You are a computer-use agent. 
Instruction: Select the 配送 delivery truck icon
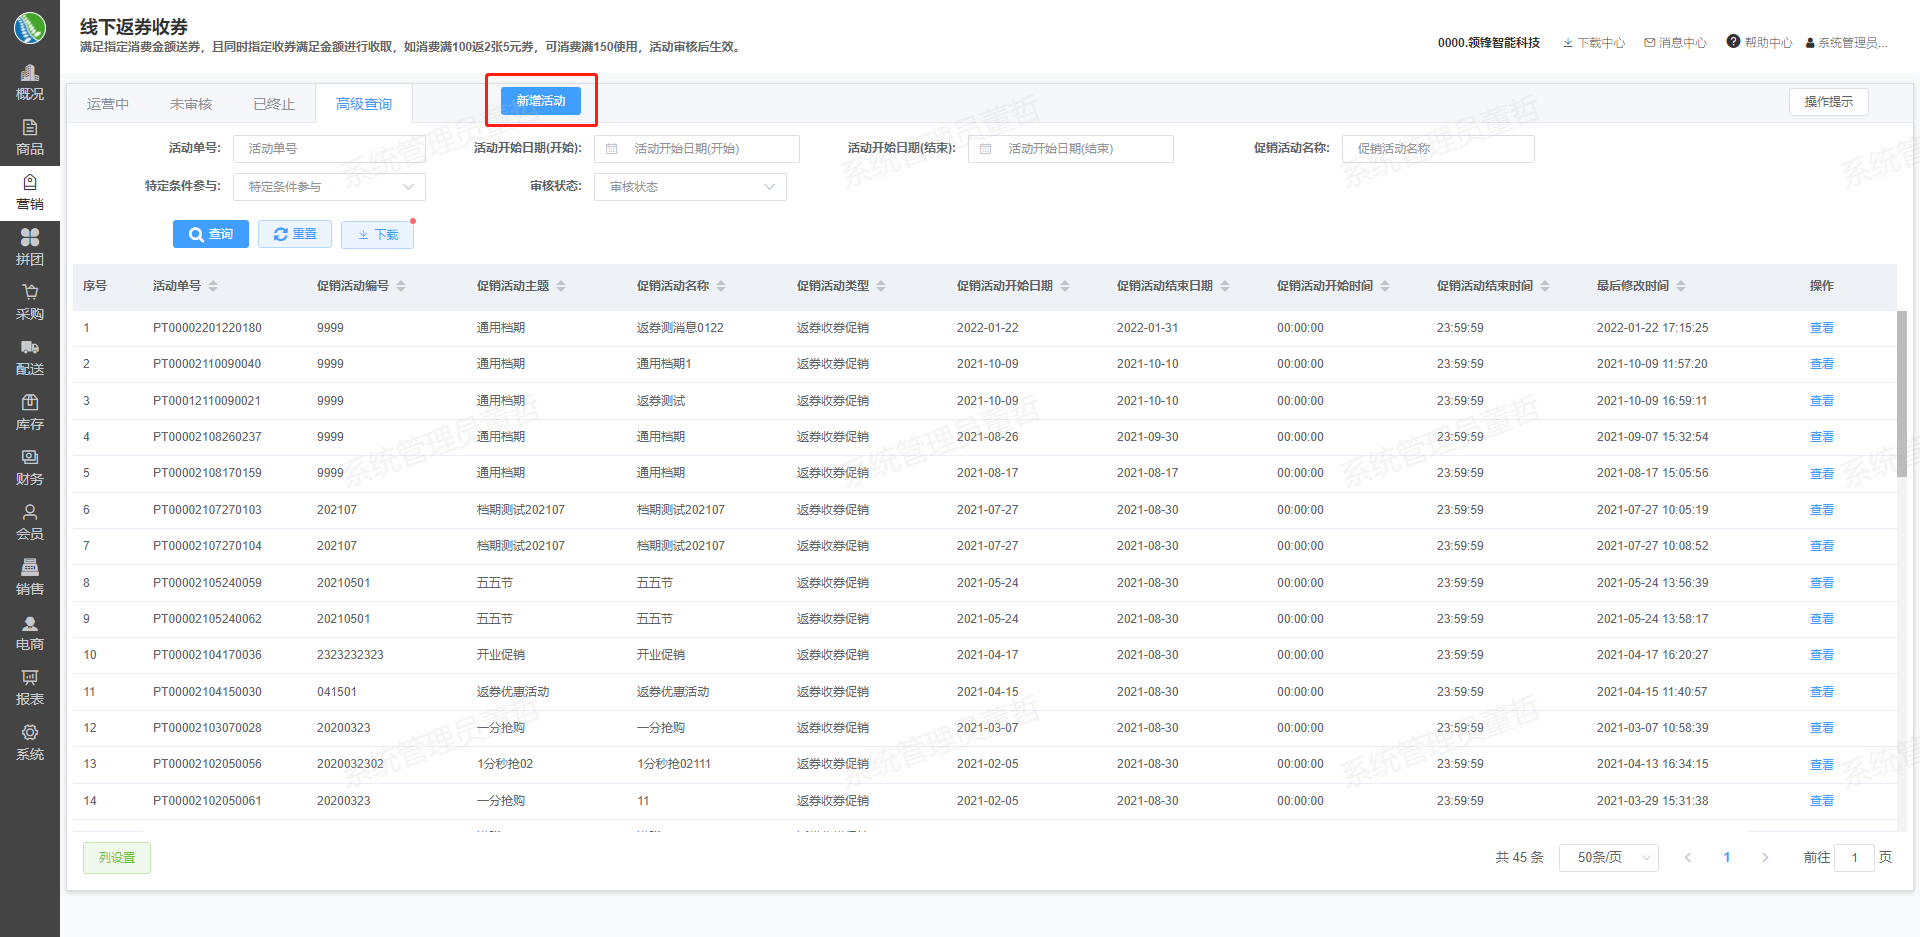tap(30, 348)
